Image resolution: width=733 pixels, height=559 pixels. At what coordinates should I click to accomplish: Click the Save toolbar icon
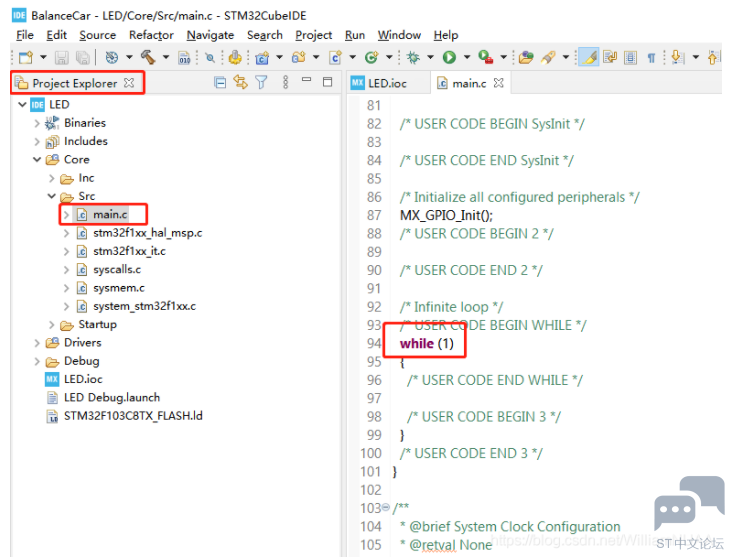click(x=62, y=57)
